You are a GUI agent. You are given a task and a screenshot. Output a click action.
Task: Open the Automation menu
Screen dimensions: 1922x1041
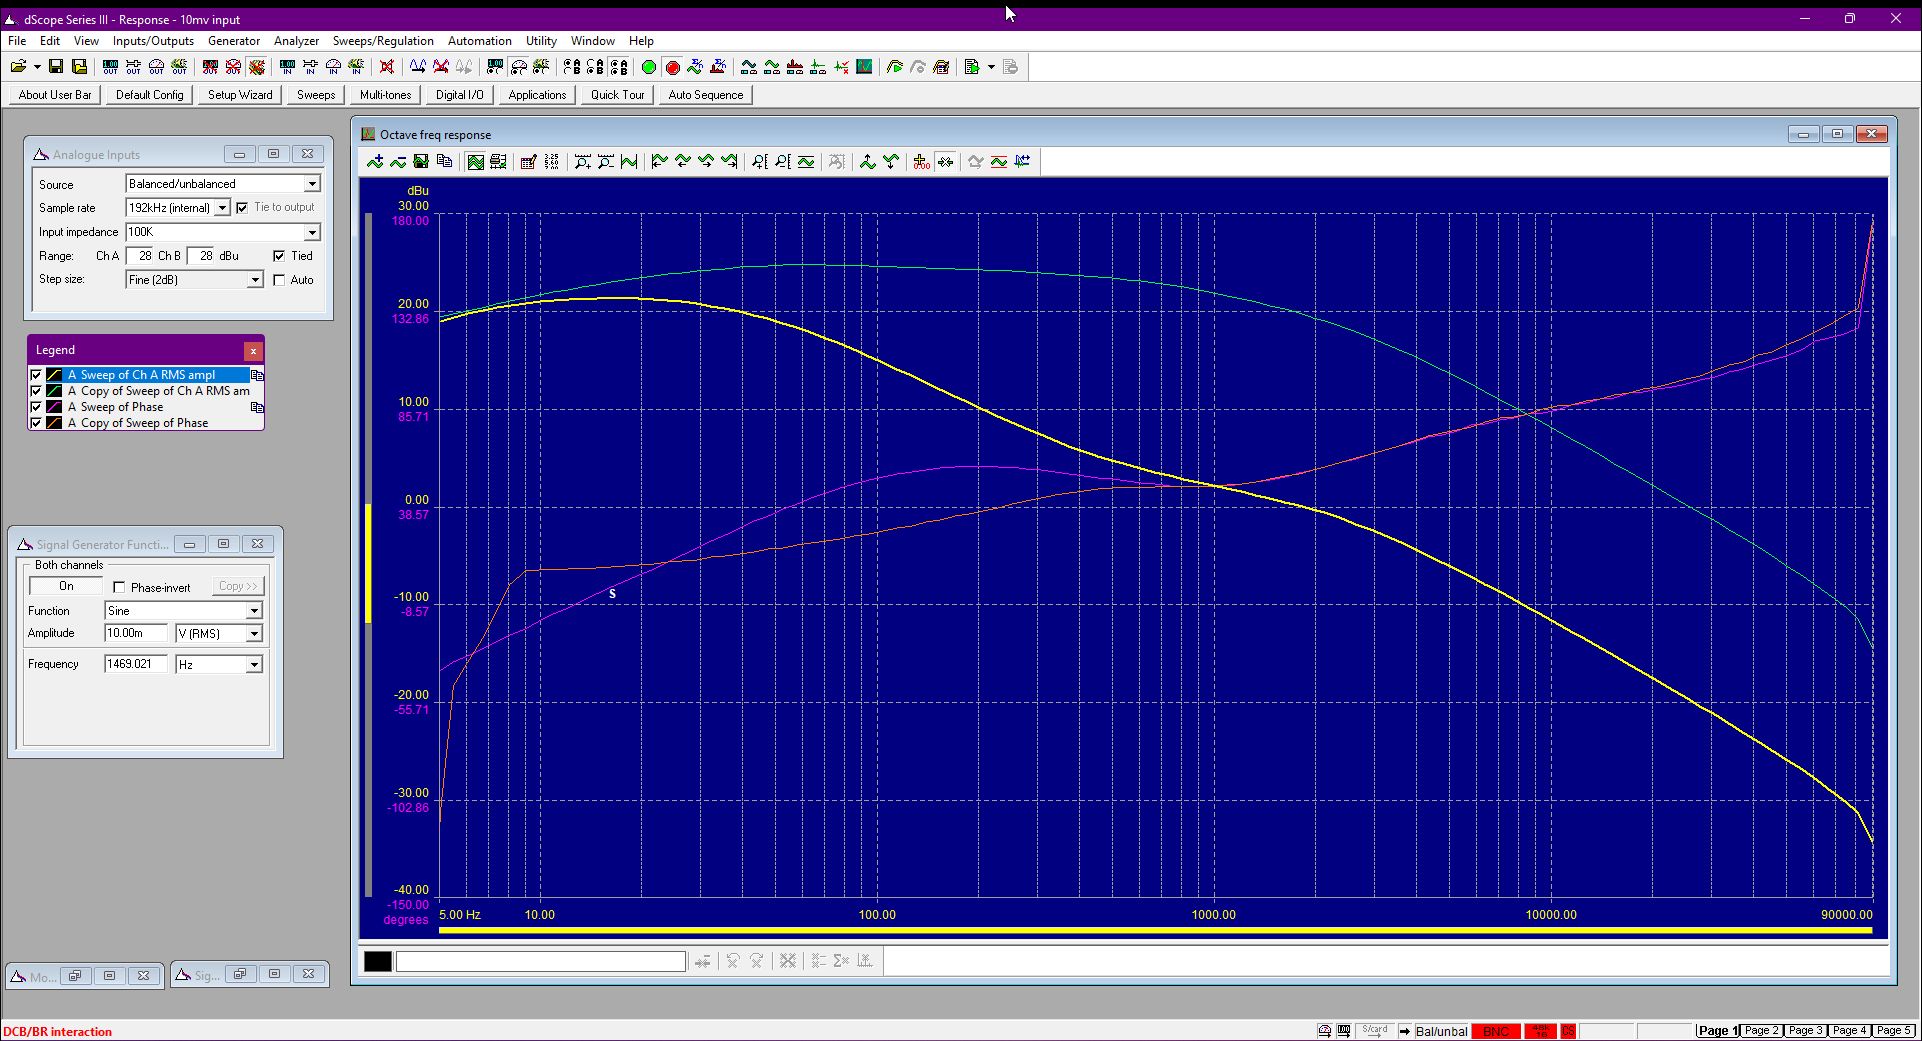479,41
